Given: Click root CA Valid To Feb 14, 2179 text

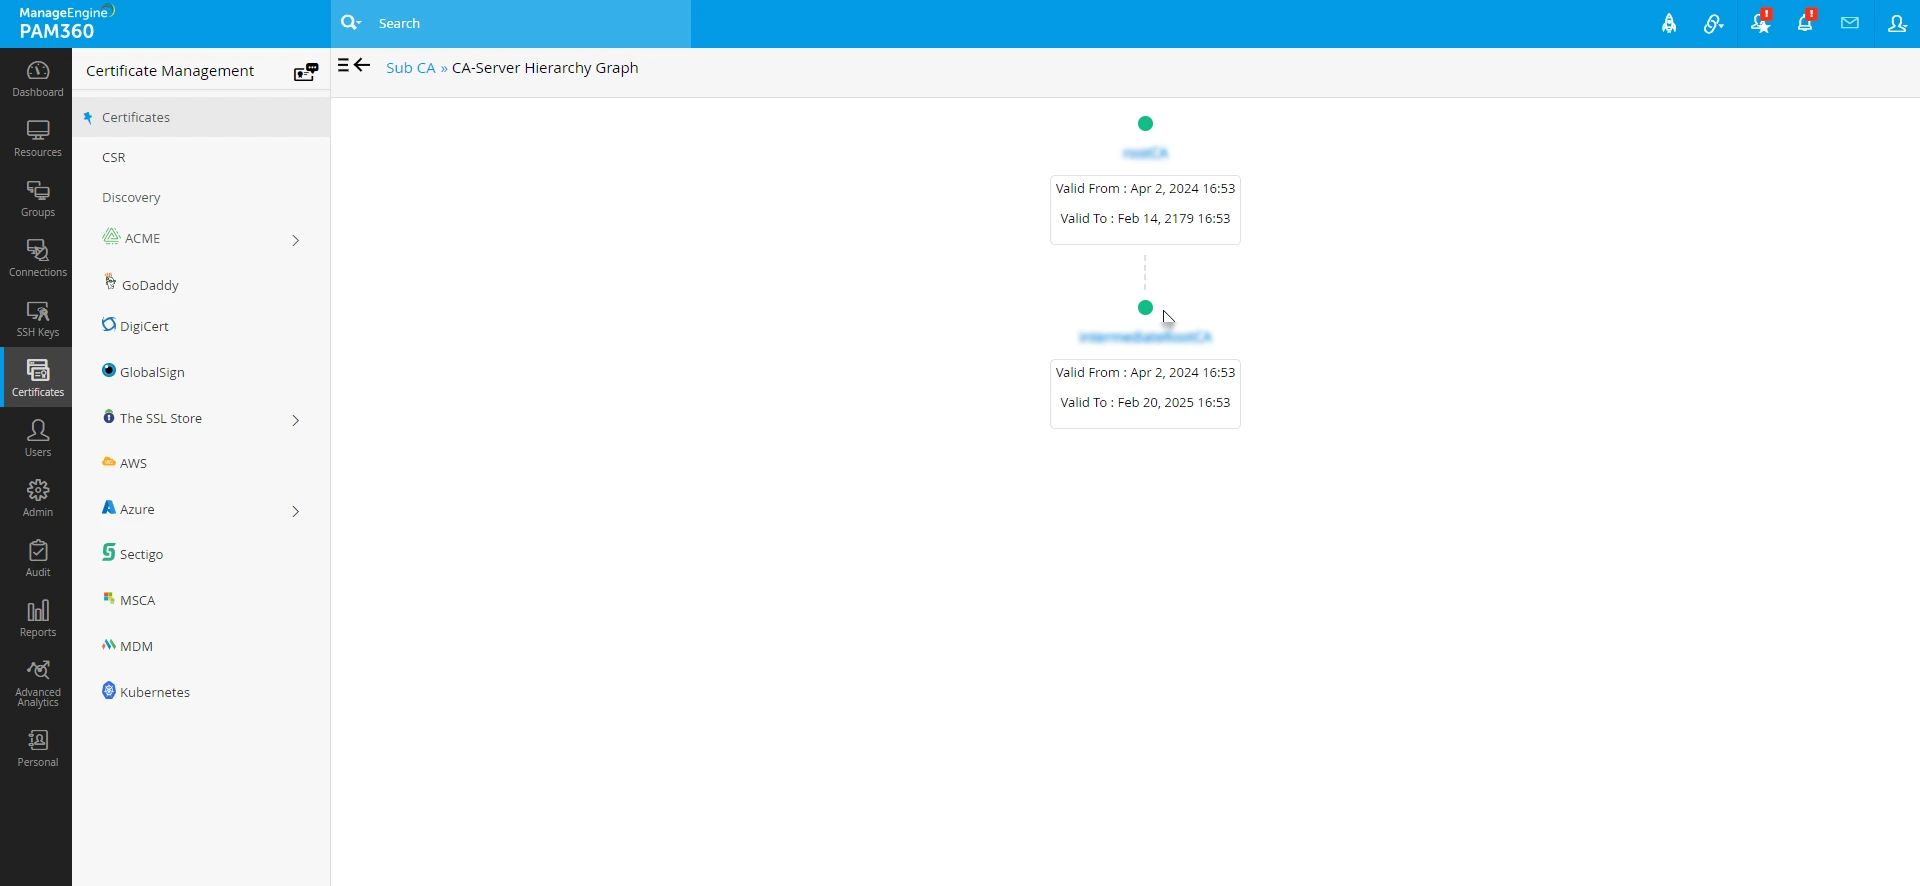Looking at the screenshot, I should click(x=1145, y=218).
